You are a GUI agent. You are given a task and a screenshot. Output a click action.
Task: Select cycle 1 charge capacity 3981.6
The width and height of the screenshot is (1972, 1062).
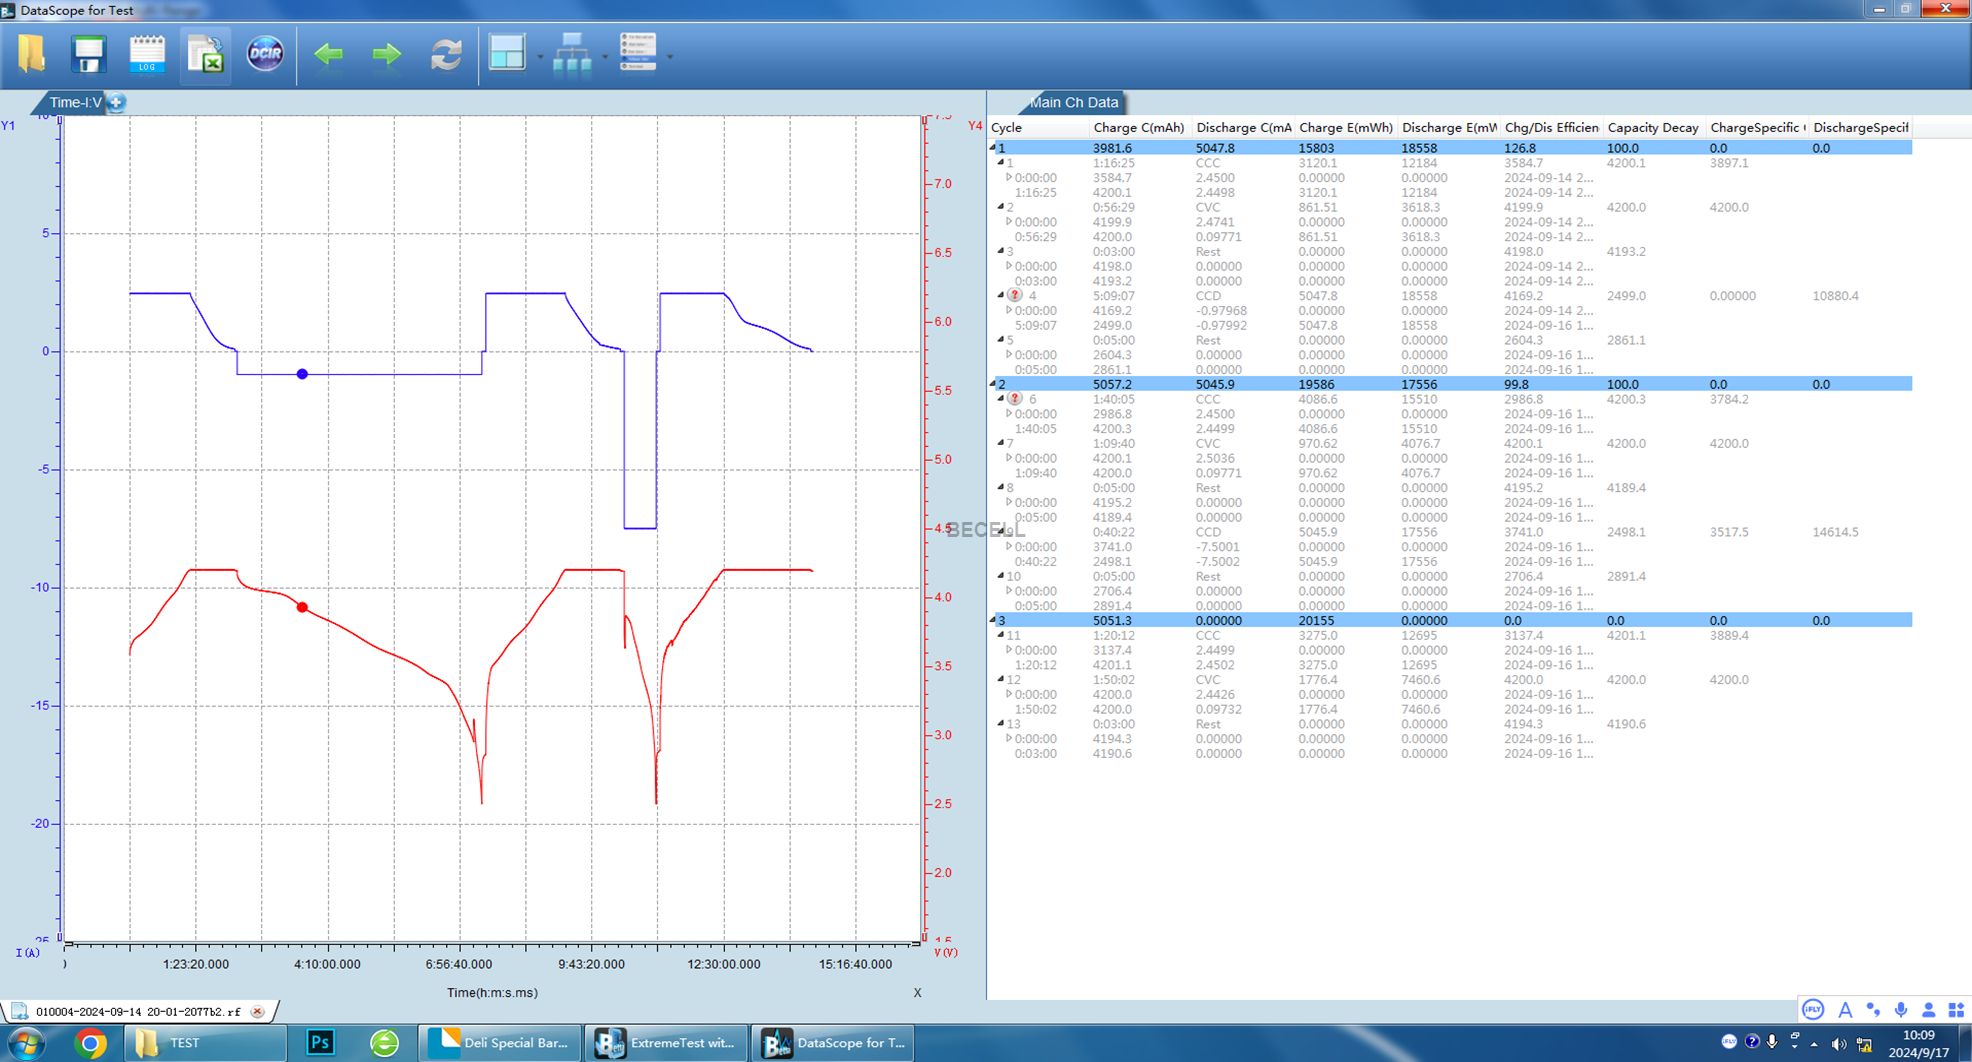[1112, 148]
